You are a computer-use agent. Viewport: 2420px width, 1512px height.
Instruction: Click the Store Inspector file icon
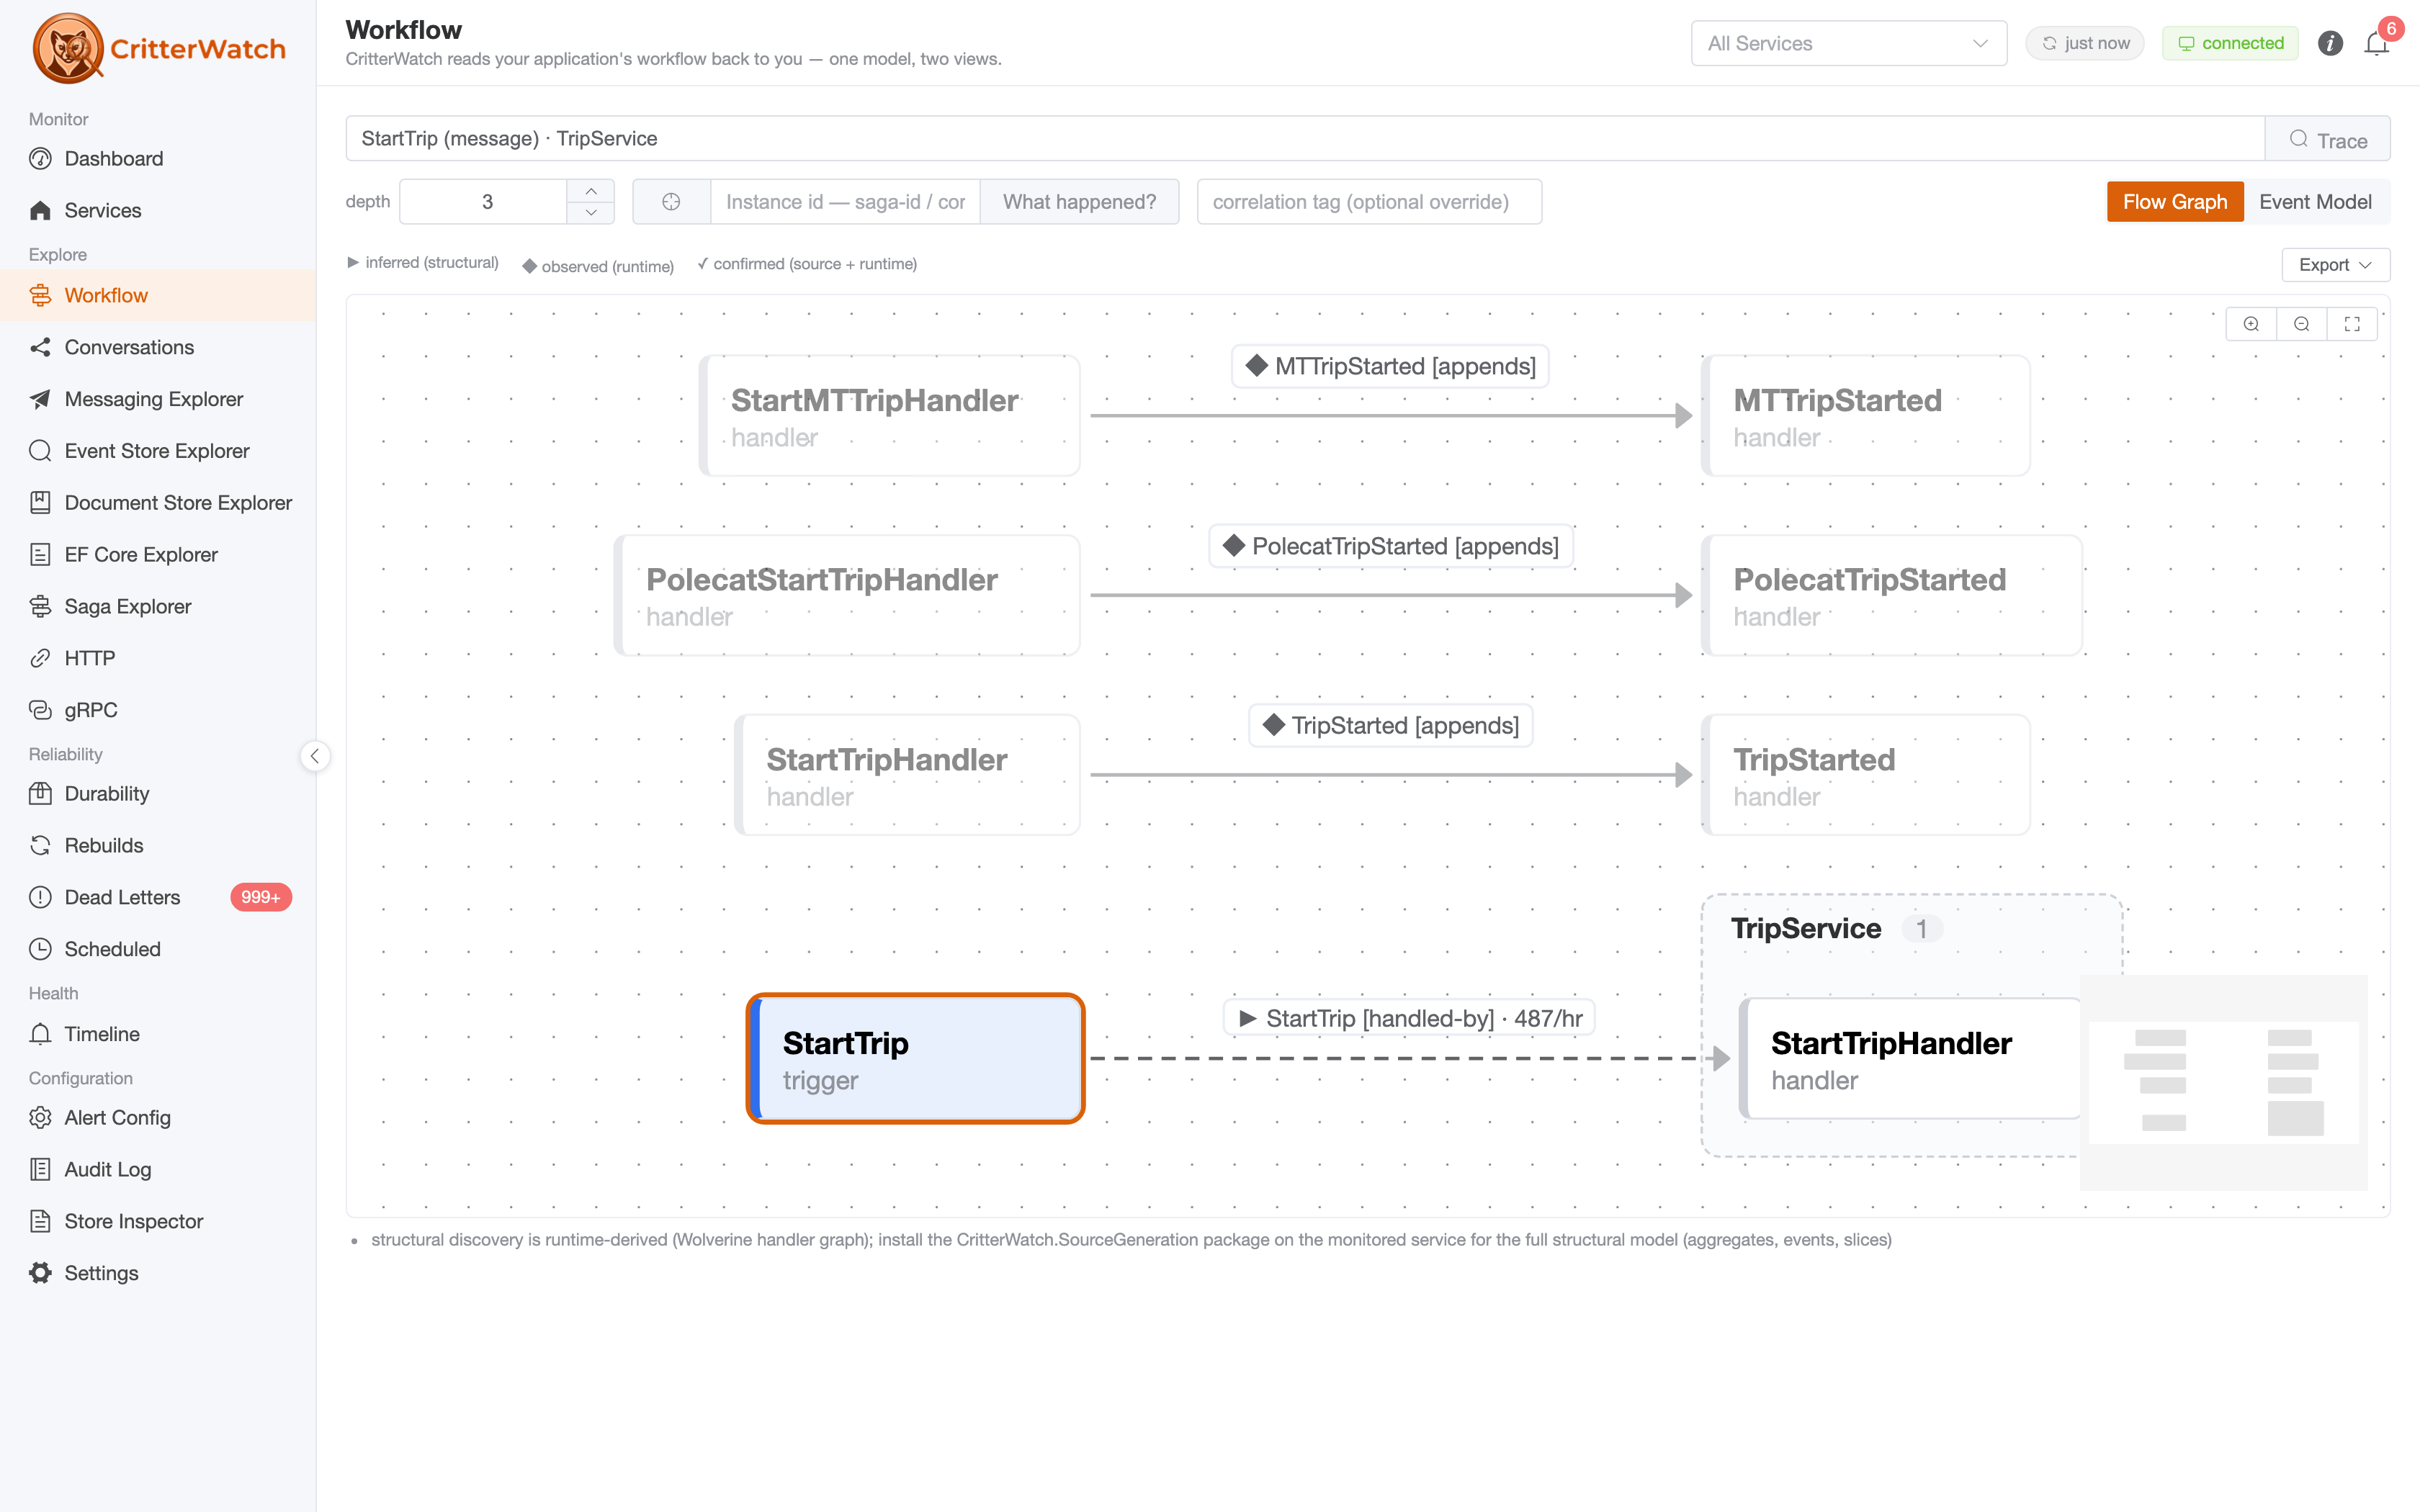click(40, 1221)
